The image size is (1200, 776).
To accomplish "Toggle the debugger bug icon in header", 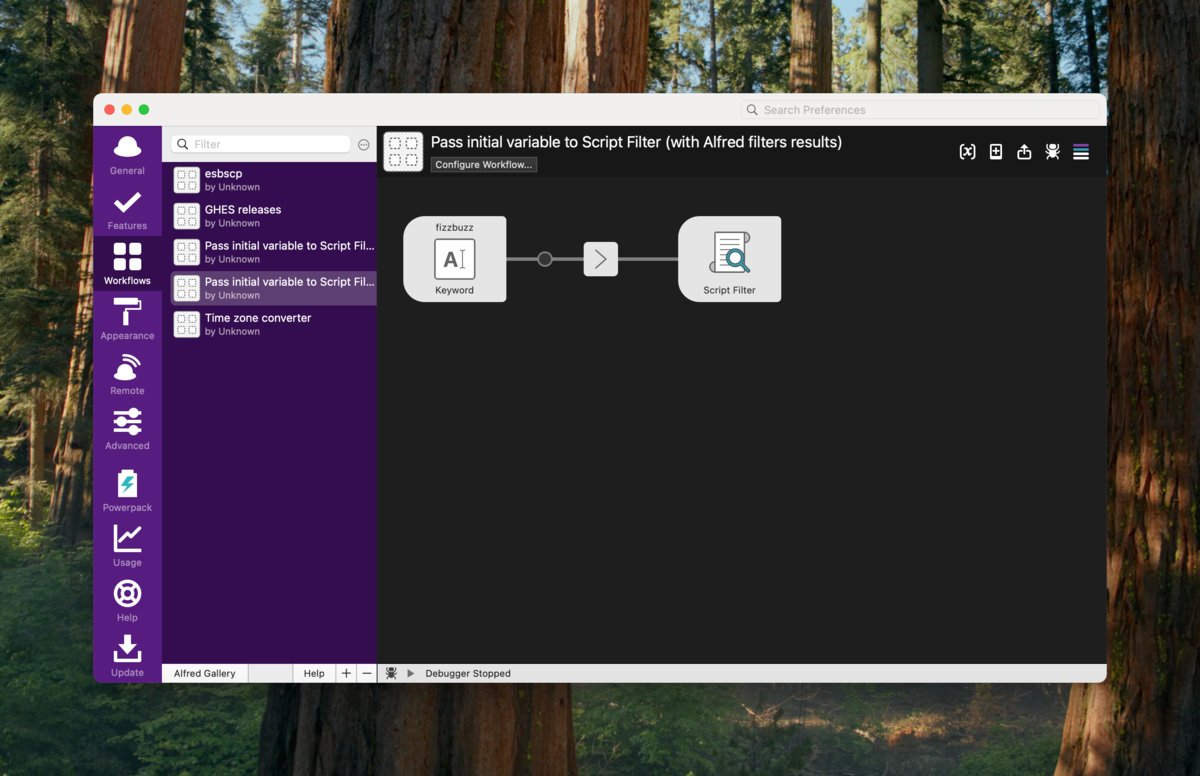I will pos(1053,152).
